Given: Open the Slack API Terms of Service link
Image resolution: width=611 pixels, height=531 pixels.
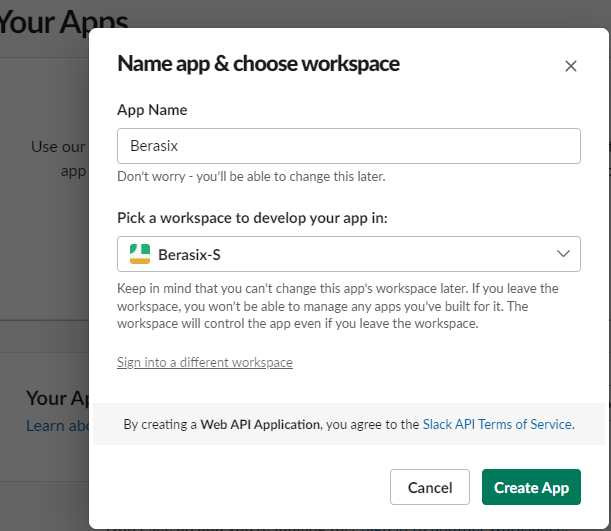Looking at the screenshot, I should 497,424.
